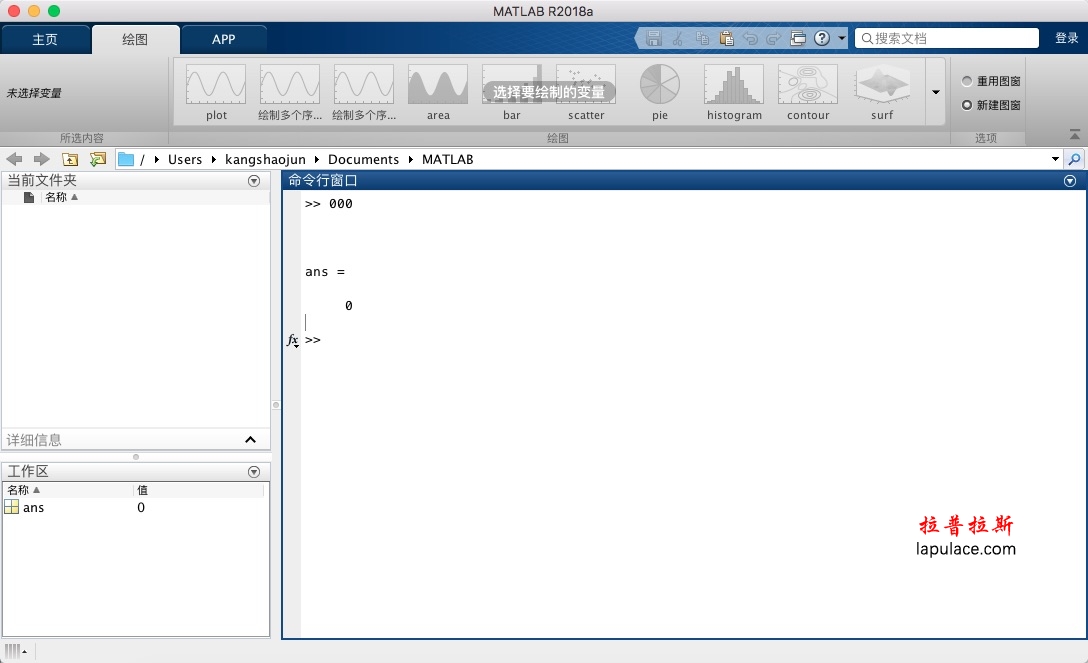Choose the bar chart type

pyautogui.click(x=511, y=93)
